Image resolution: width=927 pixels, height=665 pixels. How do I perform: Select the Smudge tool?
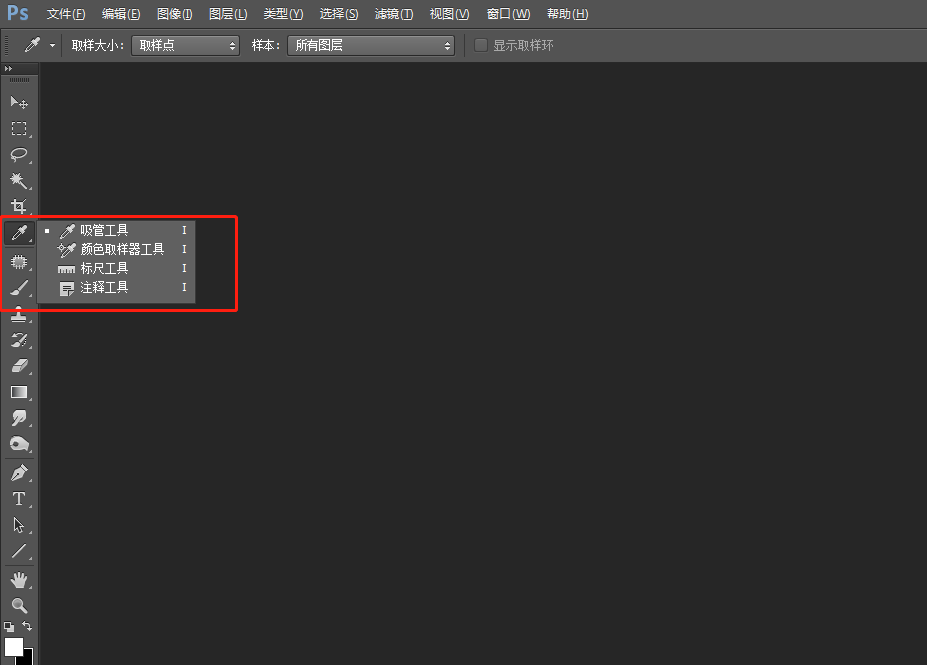[19, 418]
